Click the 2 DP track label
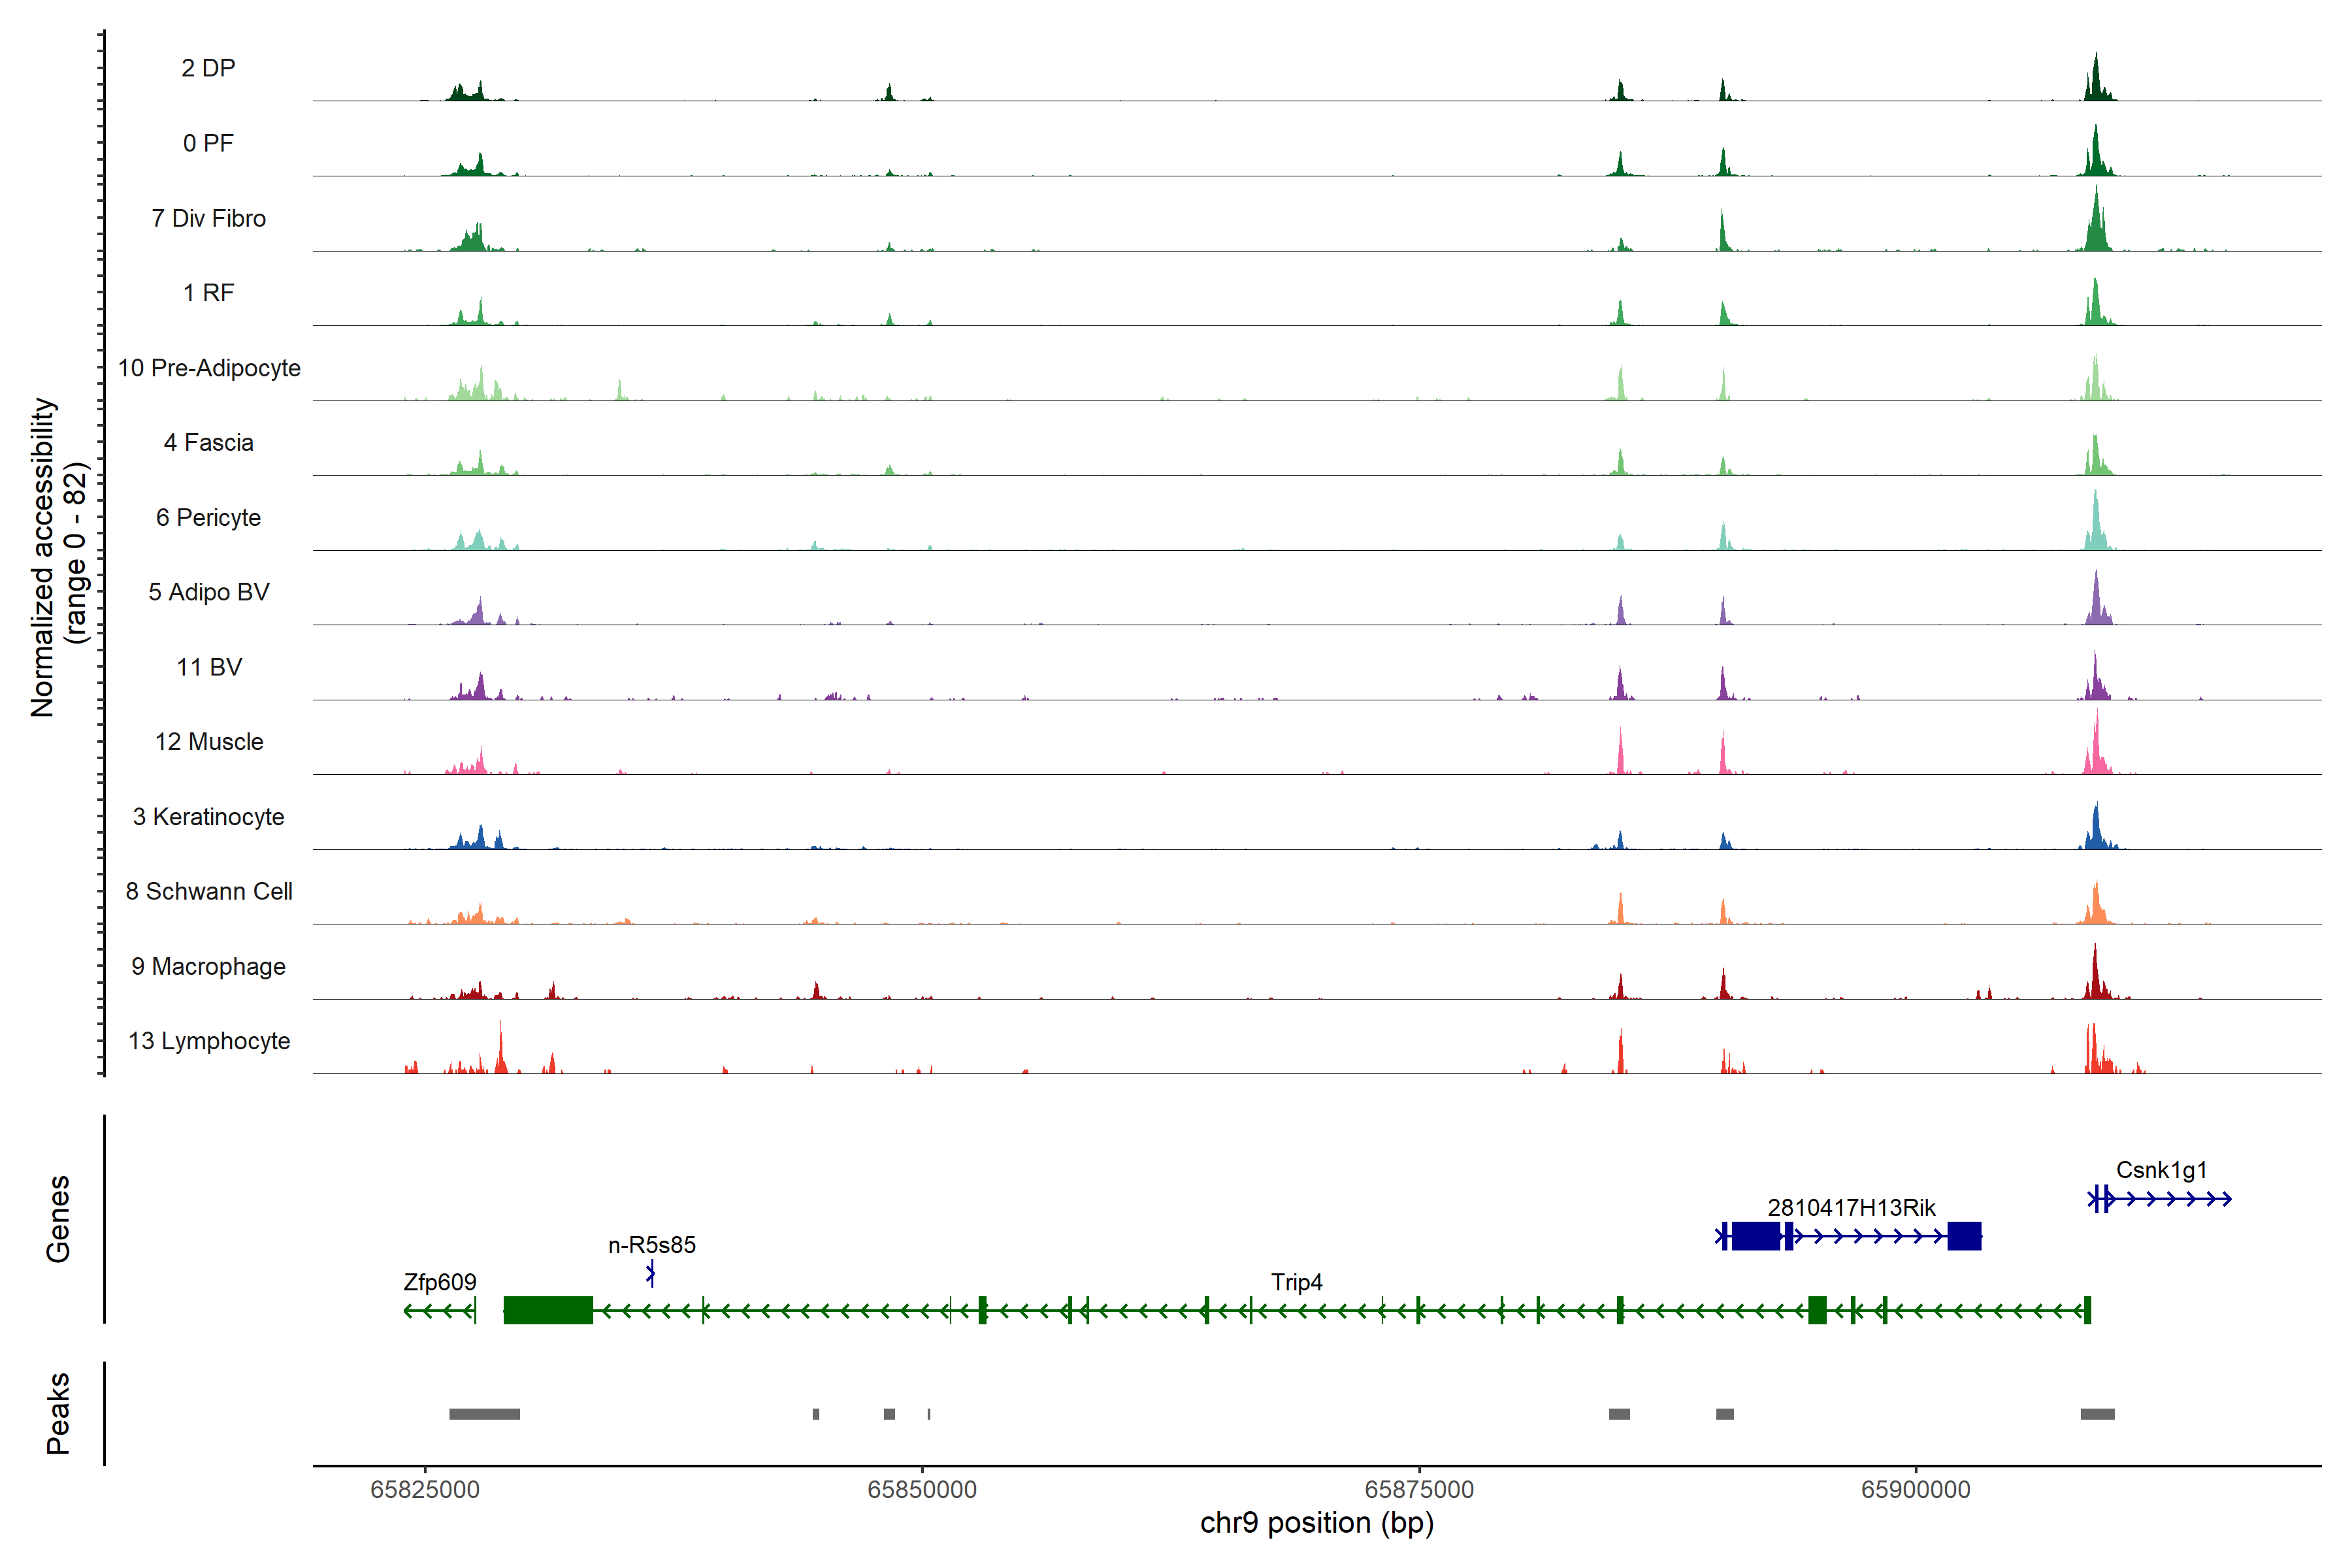This screenshot has height=1568, width=2352. (208, 68)
